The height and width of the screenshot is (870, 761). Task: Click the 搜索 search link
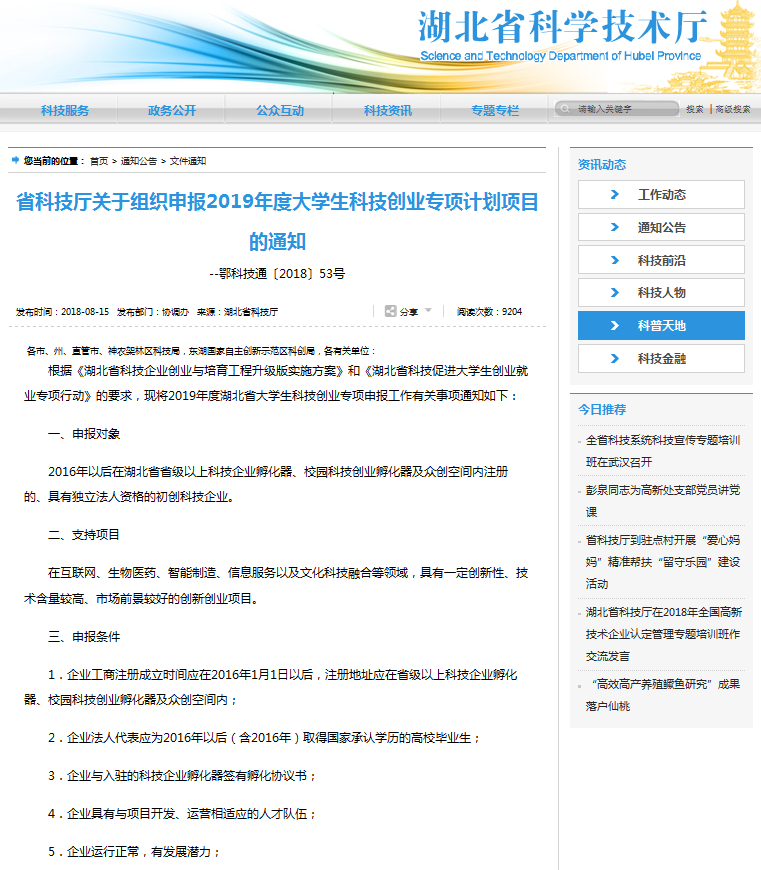[x=694, y=109]
